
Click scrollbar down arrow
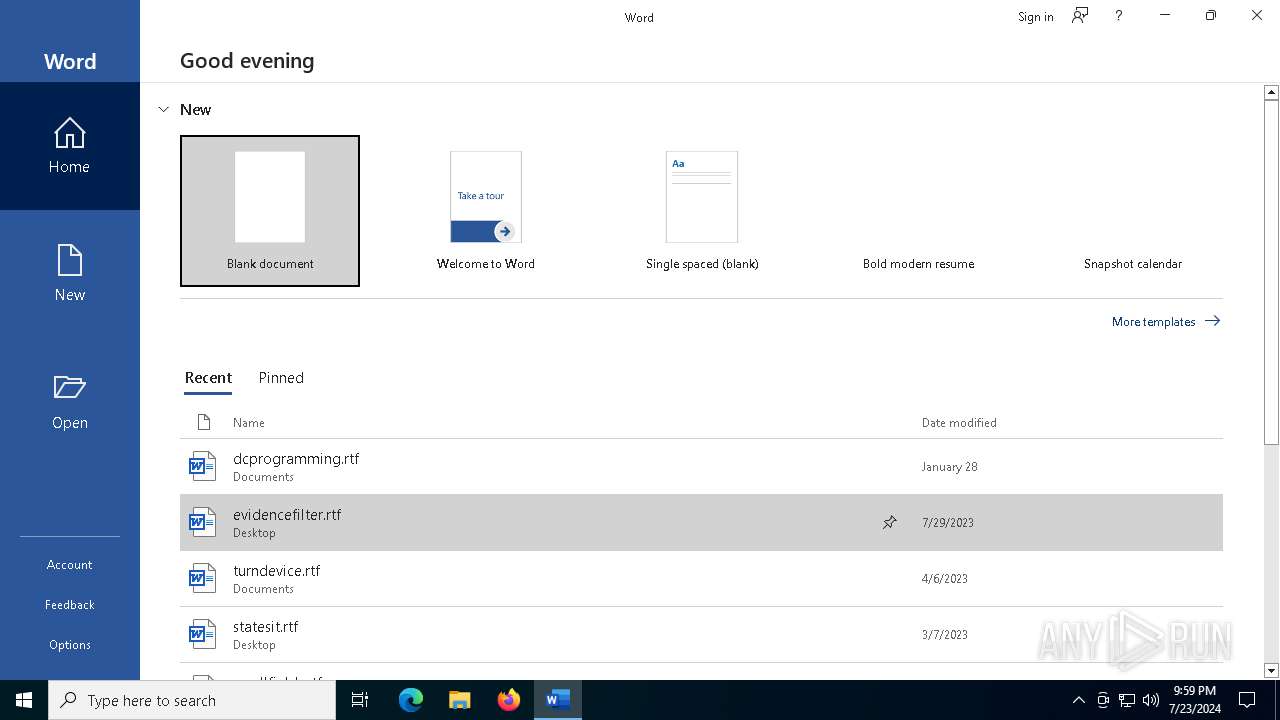pos(1271,671)
